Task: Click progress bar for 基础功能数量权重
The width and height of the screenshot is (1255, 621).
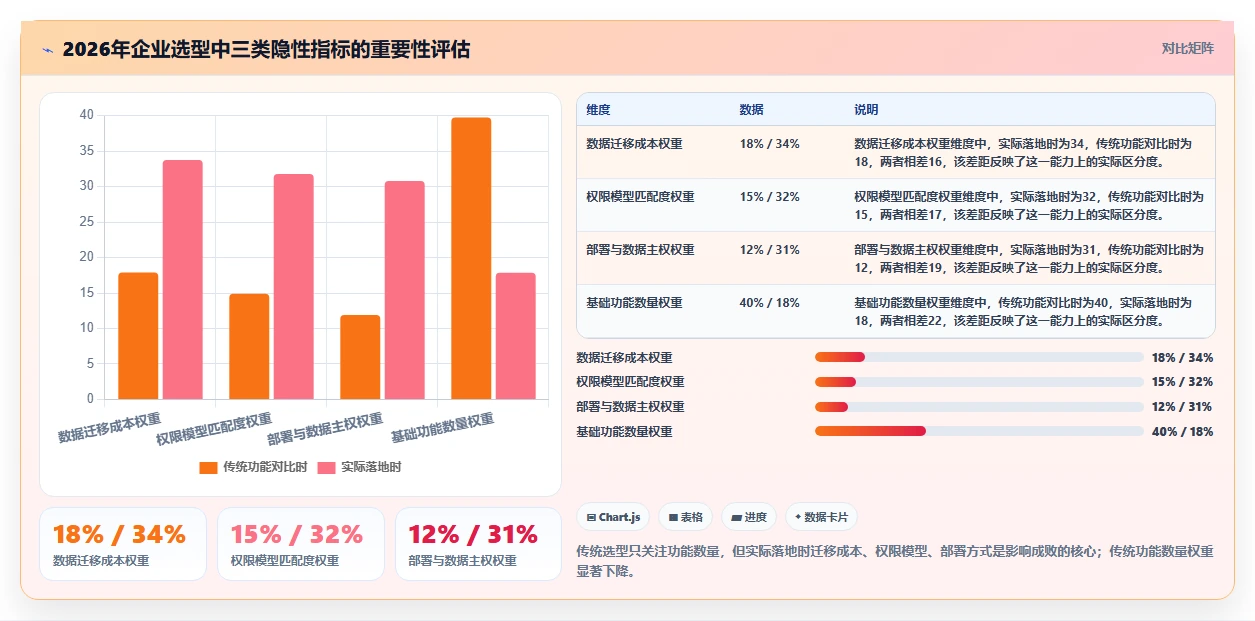Action: (979, 431)
